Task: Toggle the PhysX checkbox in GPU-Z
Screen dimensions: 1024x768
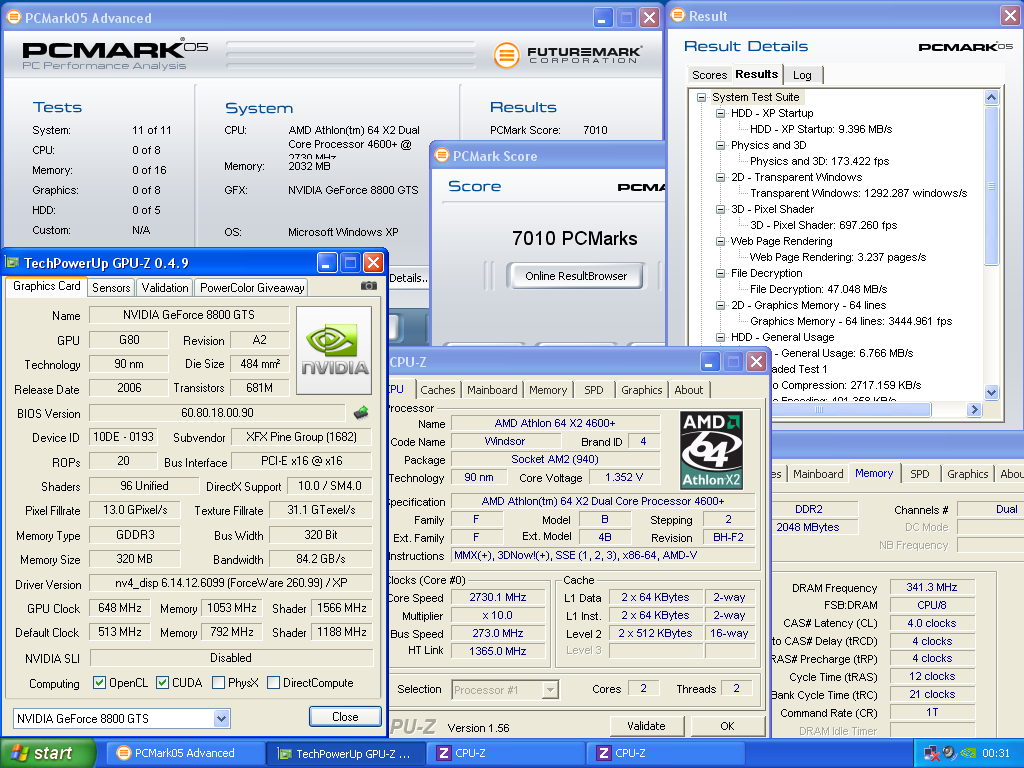Action: [219, 682]
